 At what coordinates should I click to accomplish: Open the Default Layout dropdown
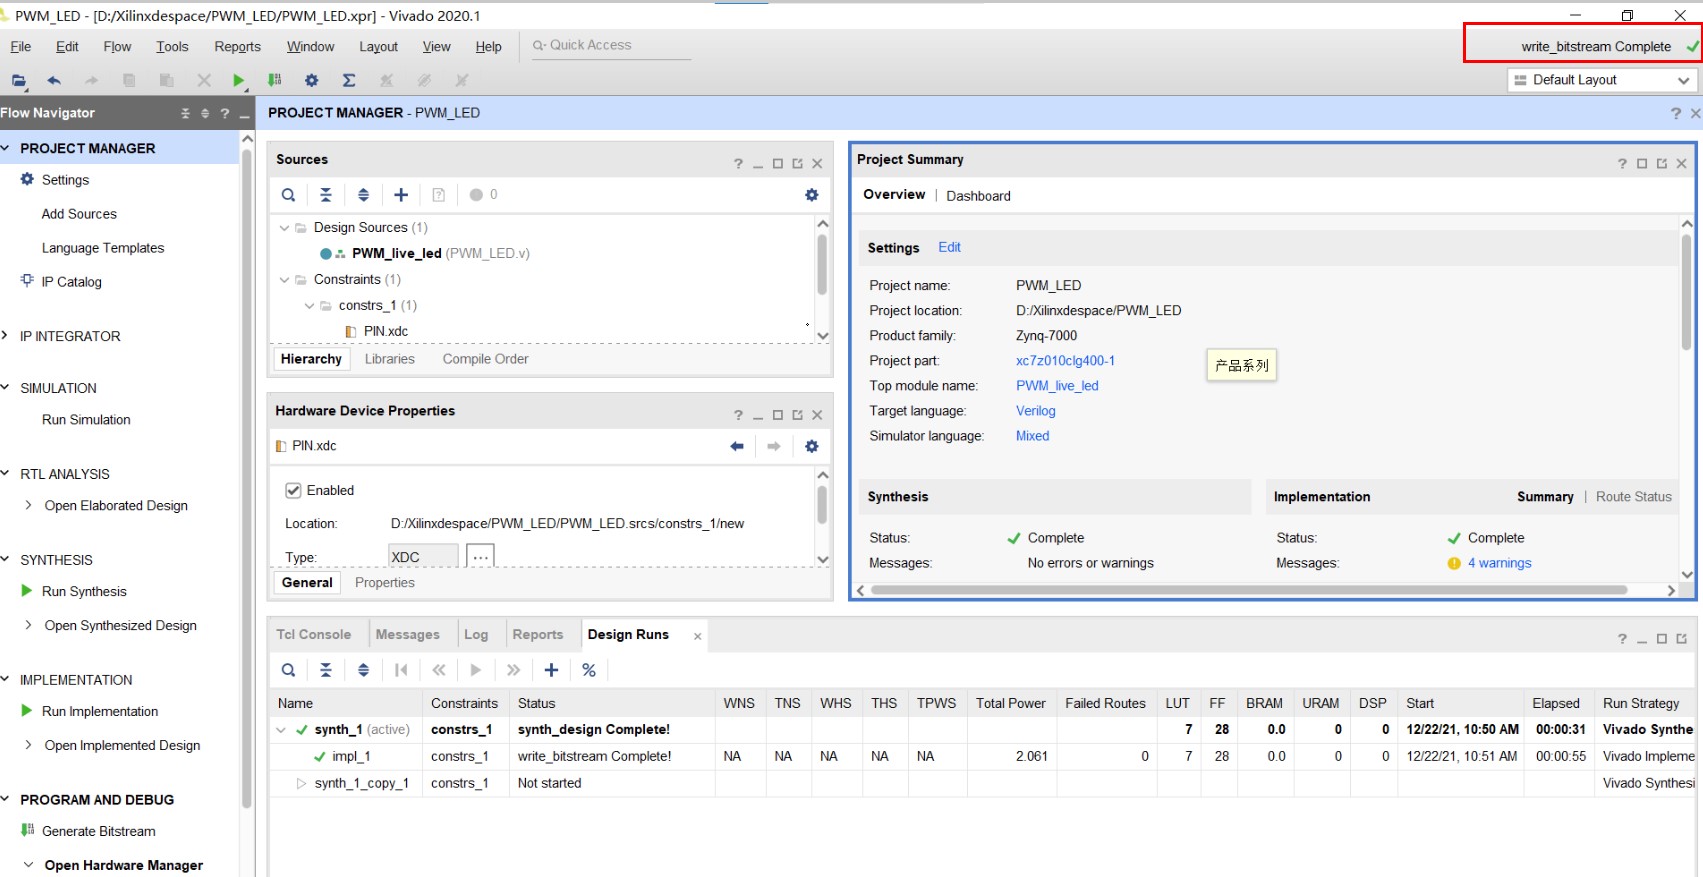pos(1602,80)
